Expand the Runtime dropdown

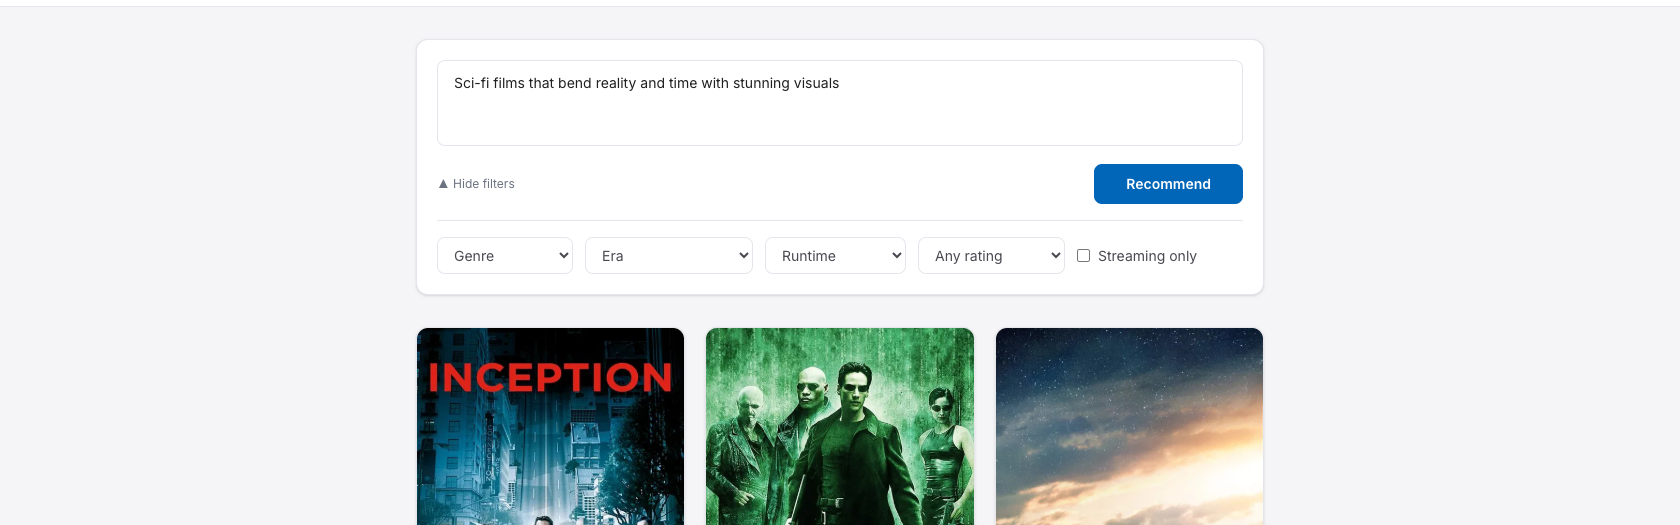(x=835, y=256)
